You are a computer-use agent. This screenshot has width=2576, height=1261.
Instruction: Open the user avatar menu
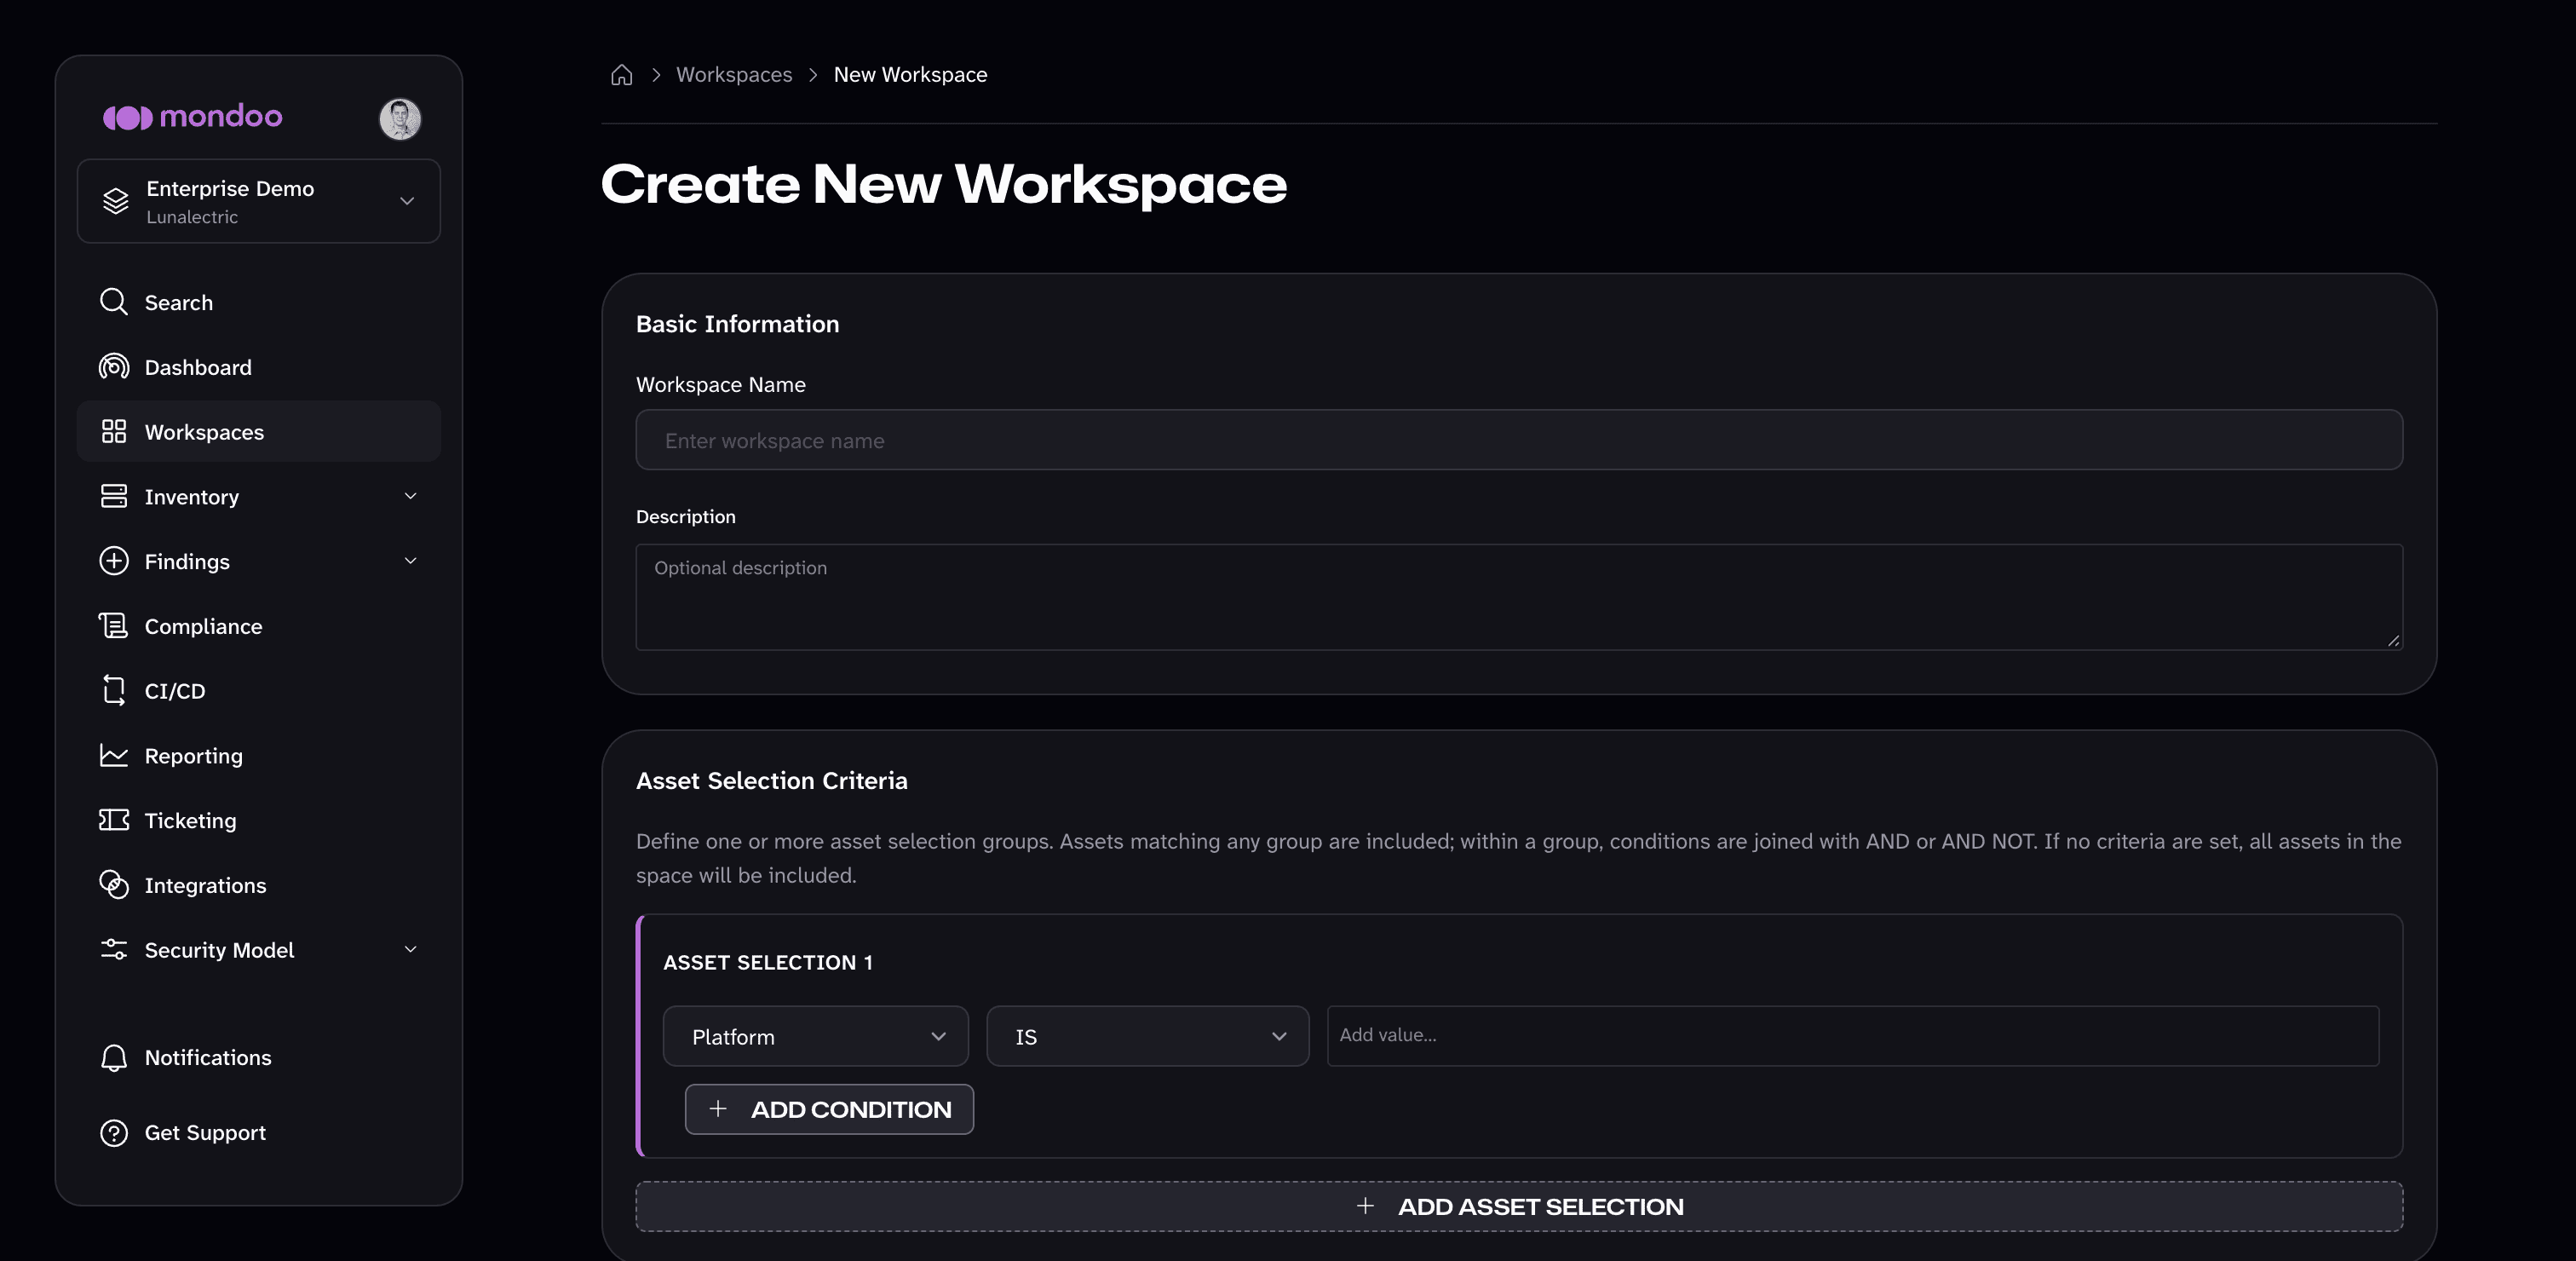pos(400,119)
